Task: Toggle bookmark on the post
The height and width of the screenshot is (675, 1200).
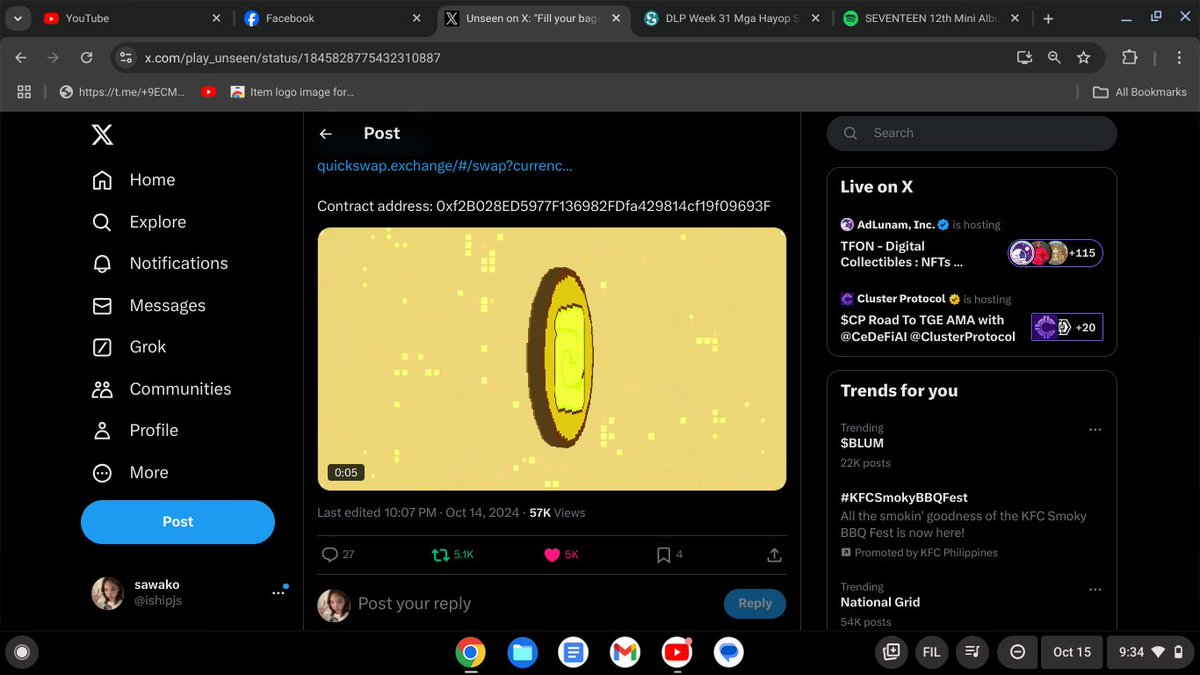Action: click(669, 554)
